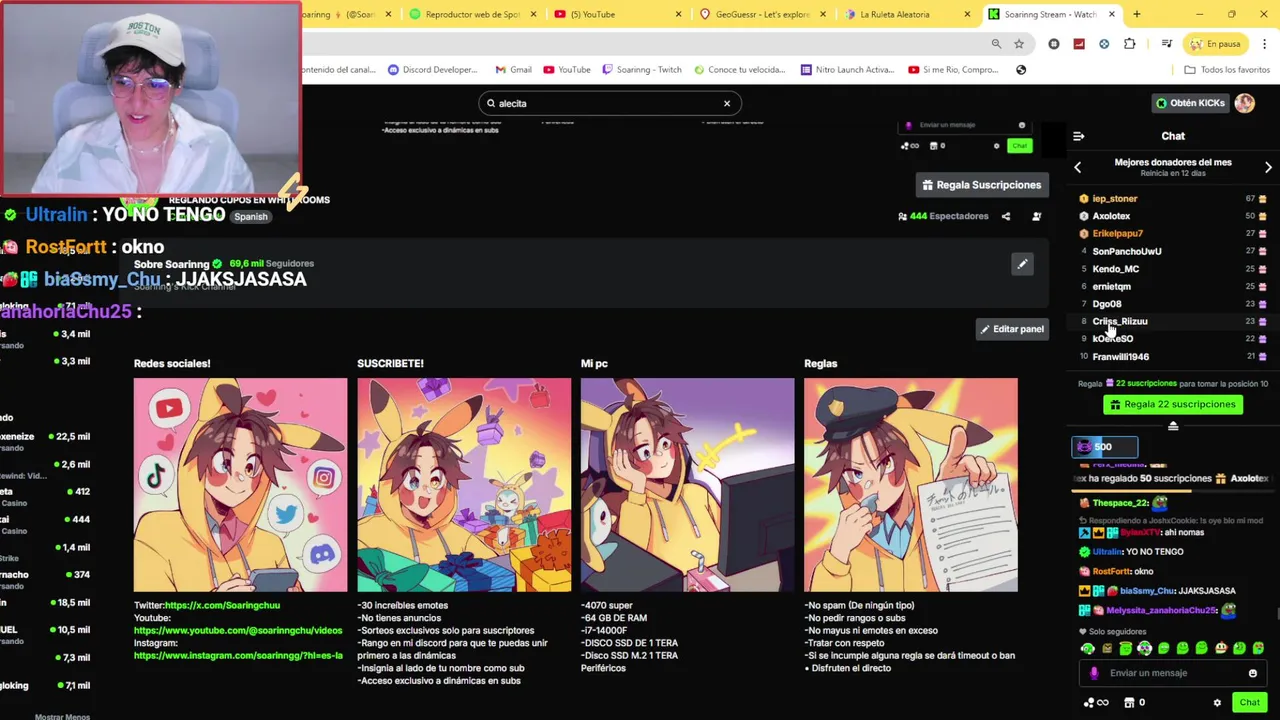
Task: Select Ultralin username in chat
Action: [x=1108, y=552]
